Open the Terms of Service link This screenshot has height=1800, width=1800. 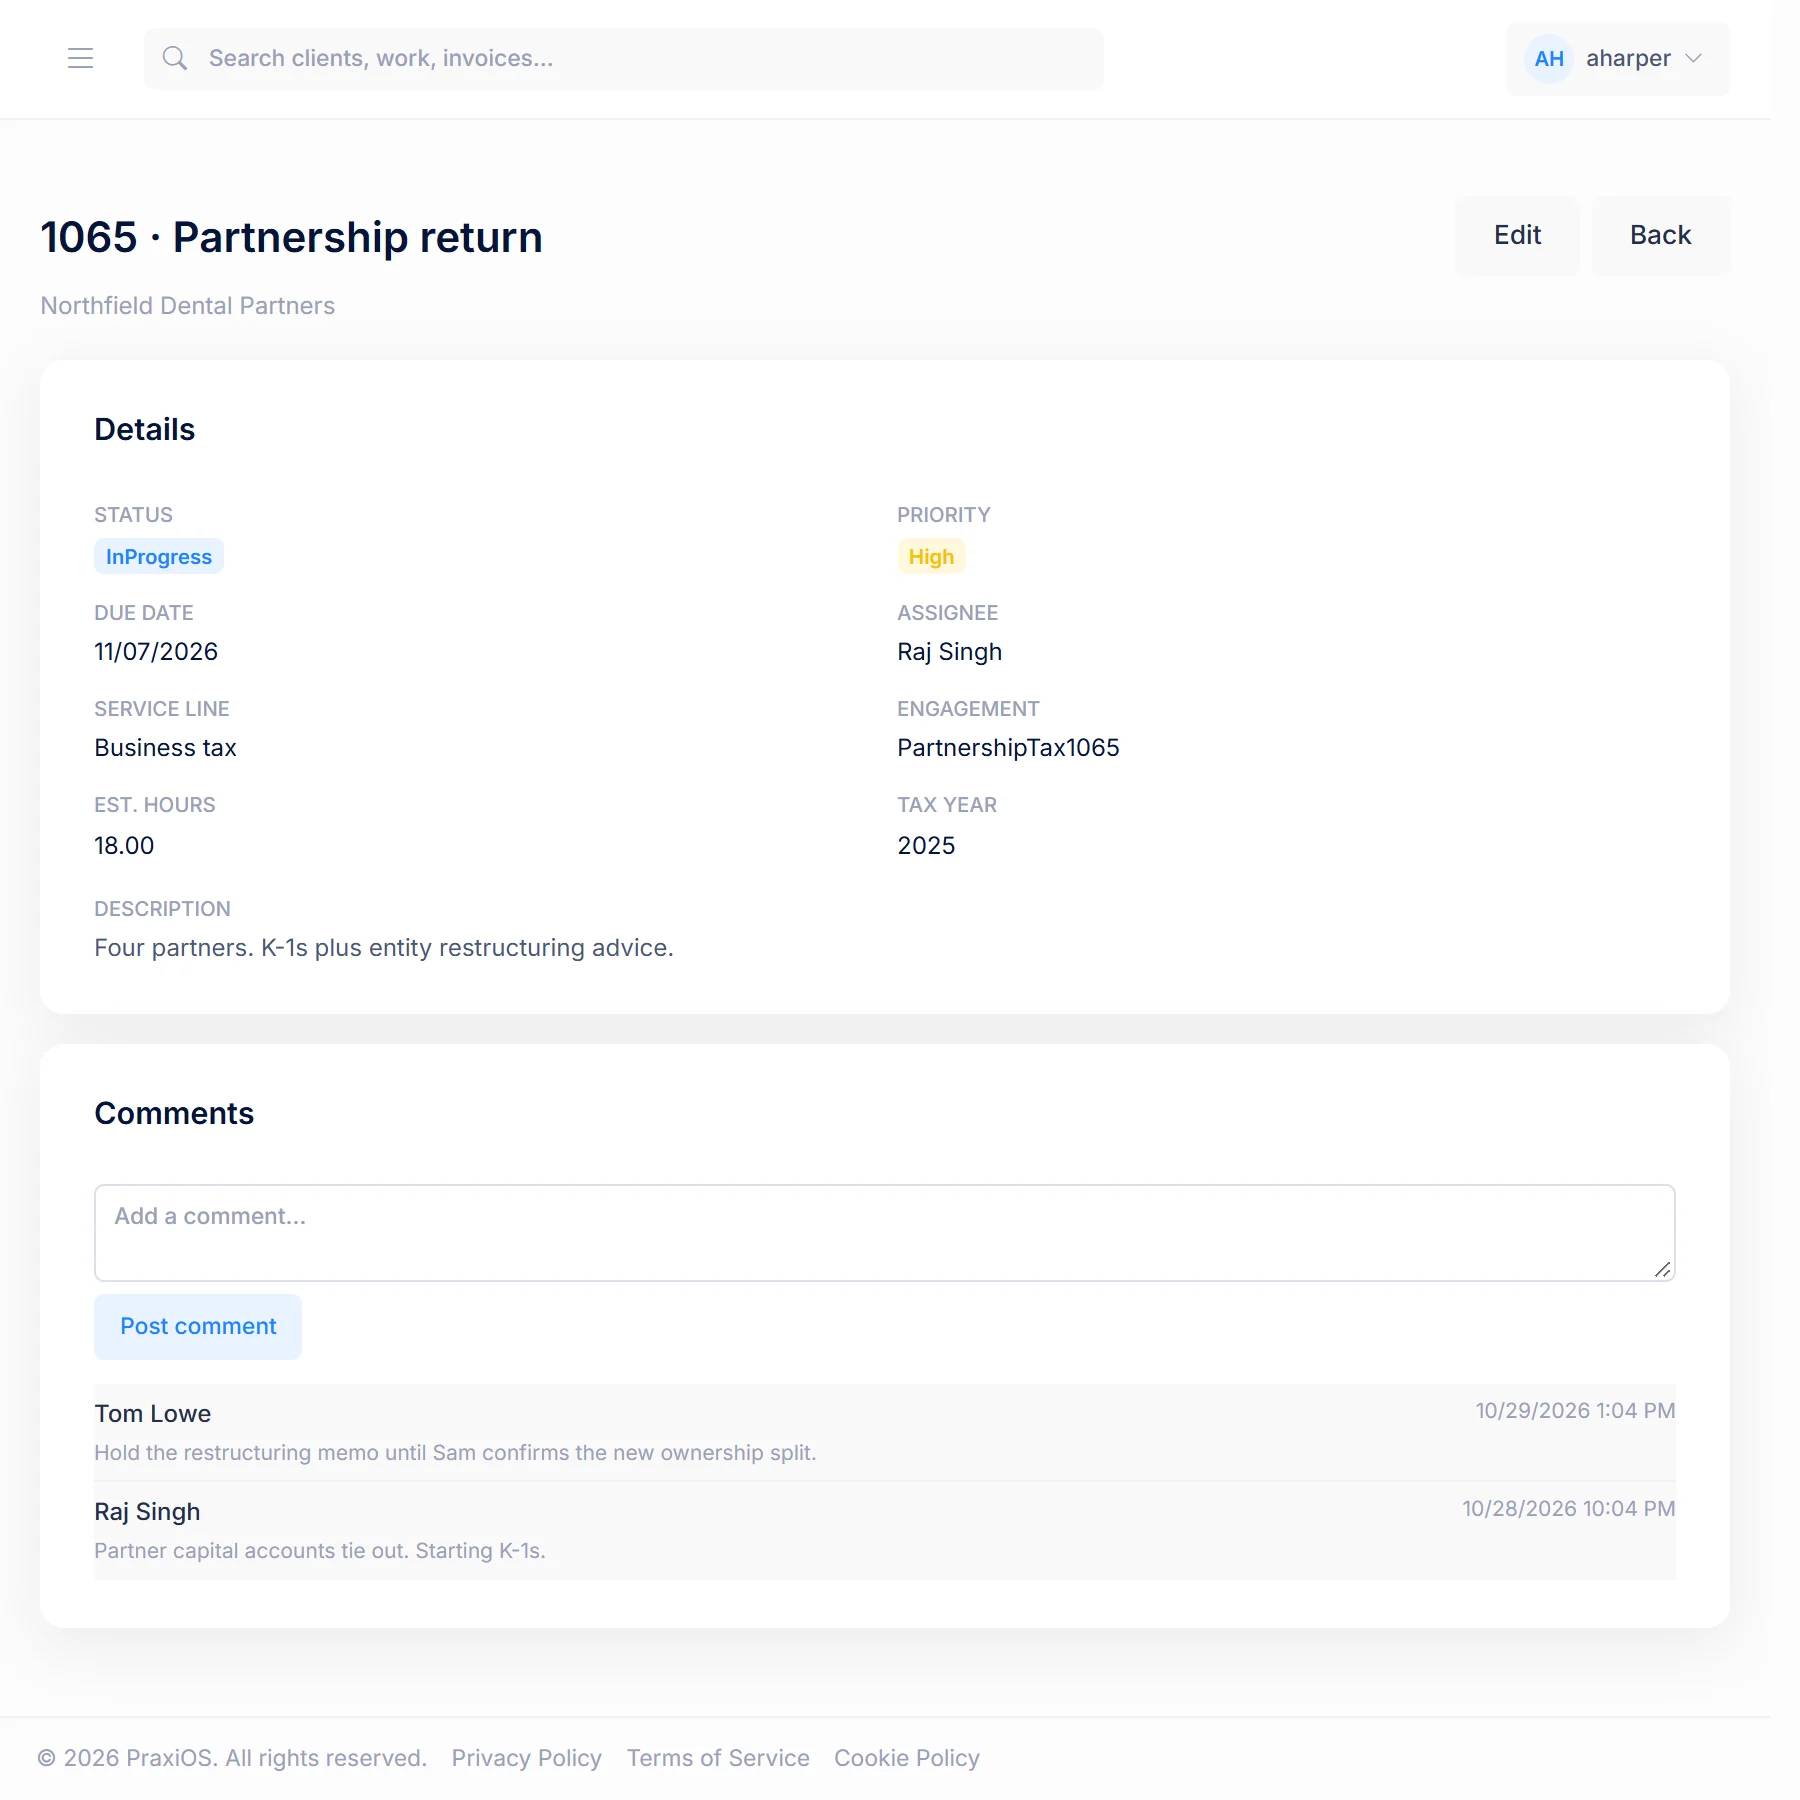pos(718,1758)
